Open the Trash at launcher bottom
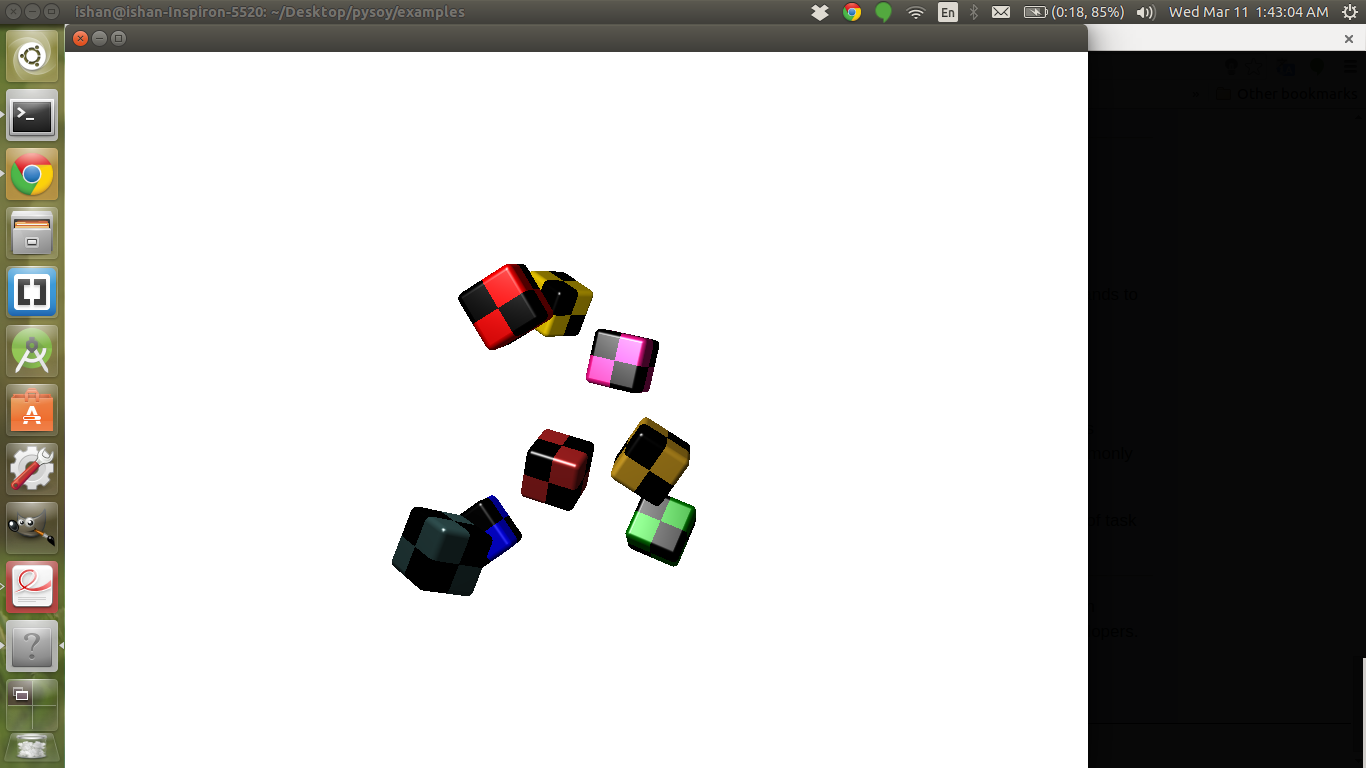 (32, 750)
